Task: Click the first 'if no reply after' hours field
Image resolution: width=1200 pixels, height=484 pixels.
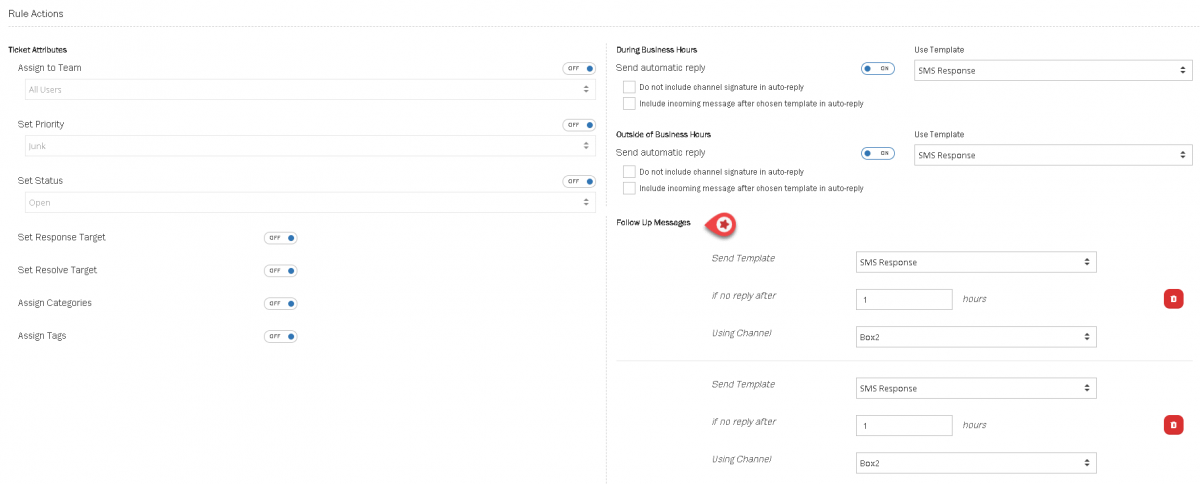Action: point(904,300)
